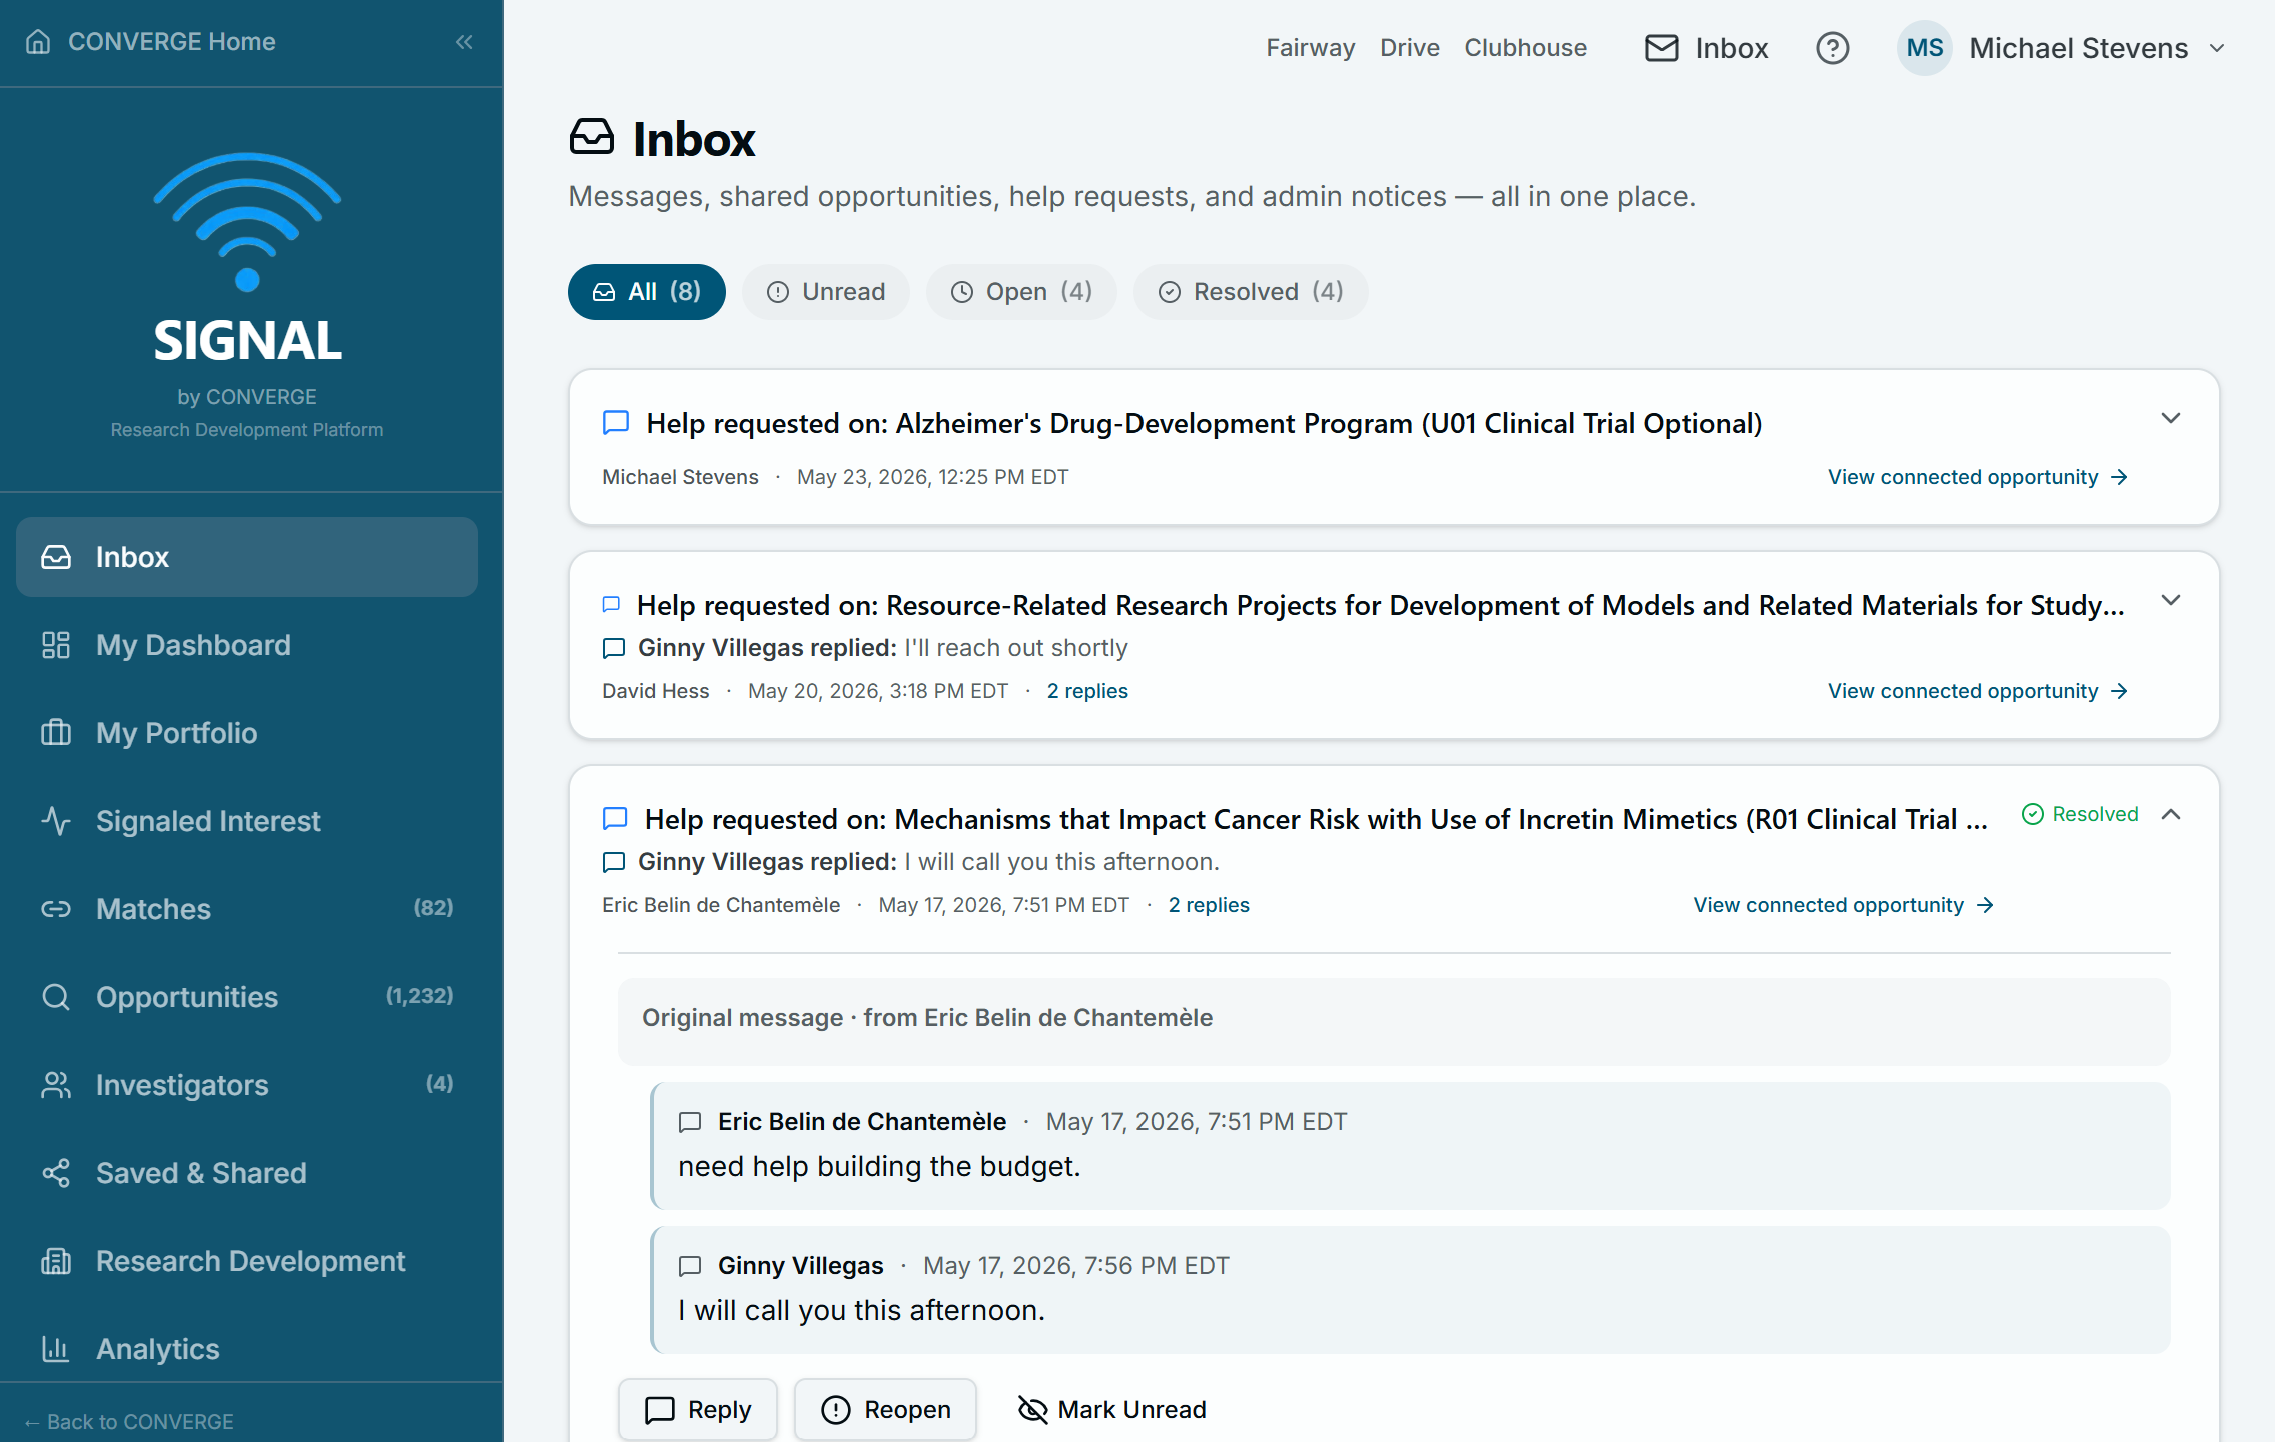Click the Resolved checkmark status badge

[x=2080, y=814]
